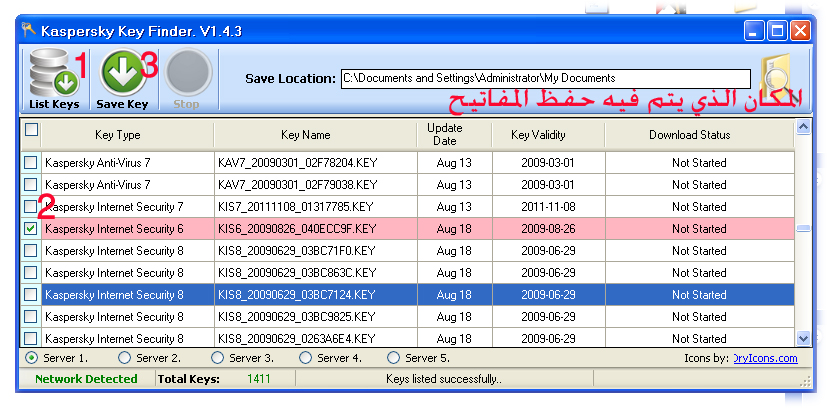Click the 2009-08-26 key validity cell
The image size is (827, 408).
[x=548, y=229]
